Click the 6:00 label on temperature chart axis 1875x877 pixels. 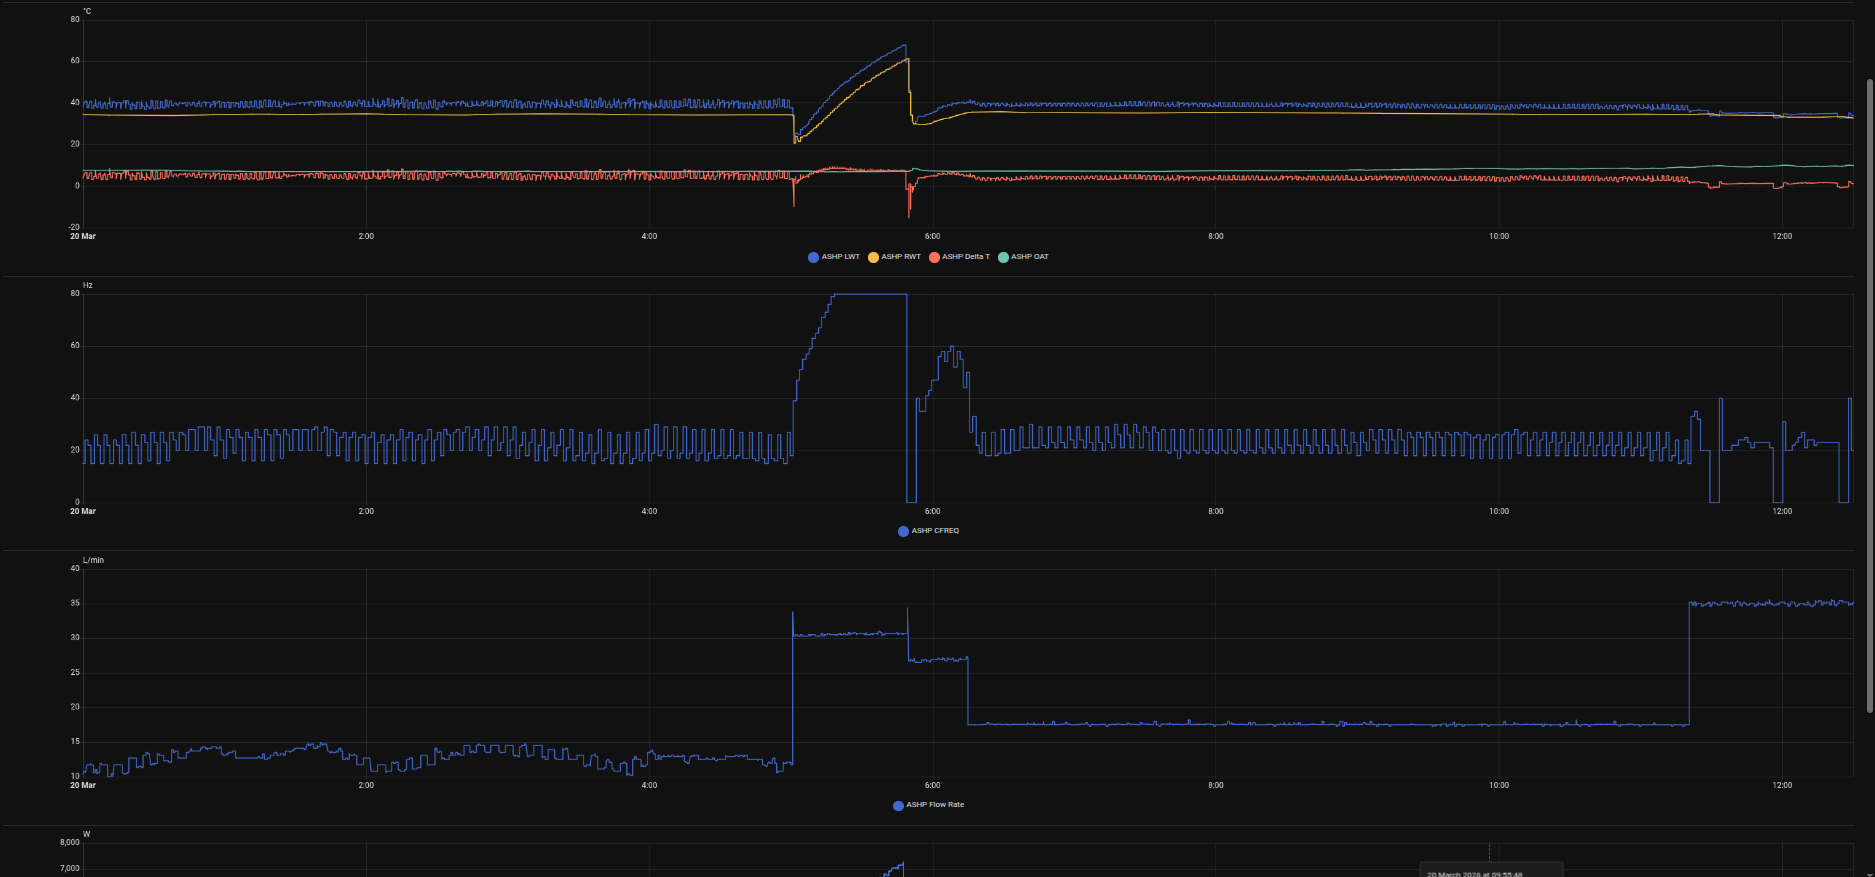tap(932, 237)
